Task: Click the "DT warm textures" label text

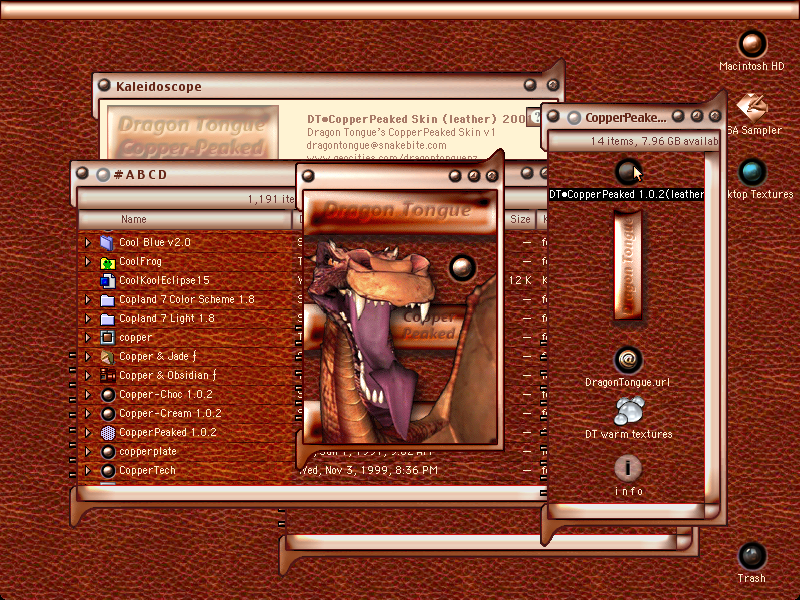Action: [x=629, y=435]
